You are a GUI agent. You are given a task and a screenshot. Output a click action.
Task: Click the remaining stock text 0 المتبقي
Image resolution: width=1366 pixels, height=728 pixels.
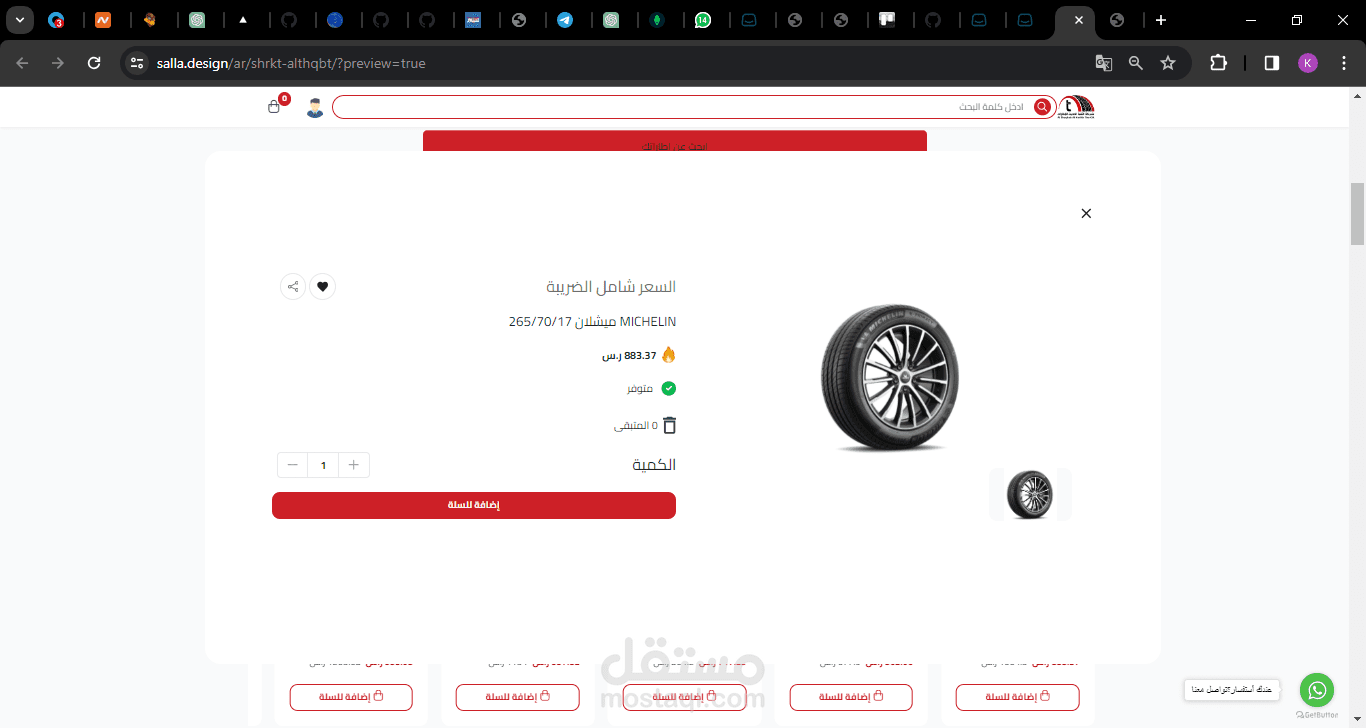click(x=636, y=425)
